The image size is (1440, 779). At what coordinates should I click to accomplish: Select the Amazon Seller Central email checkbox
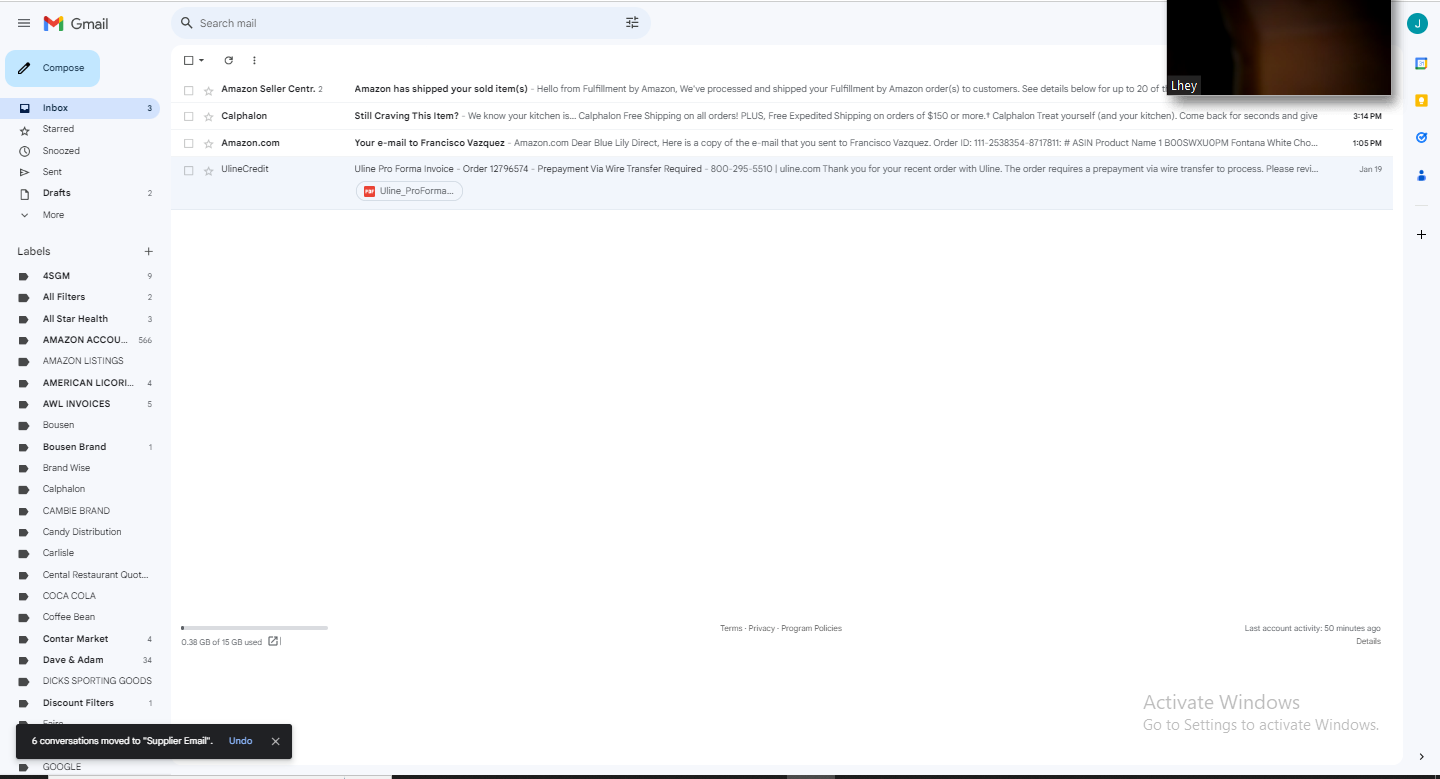point(188,90)
